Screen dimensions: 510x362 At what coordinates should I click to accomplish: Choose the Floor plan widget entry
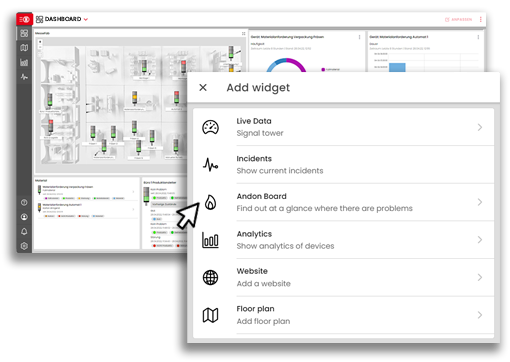343,315
